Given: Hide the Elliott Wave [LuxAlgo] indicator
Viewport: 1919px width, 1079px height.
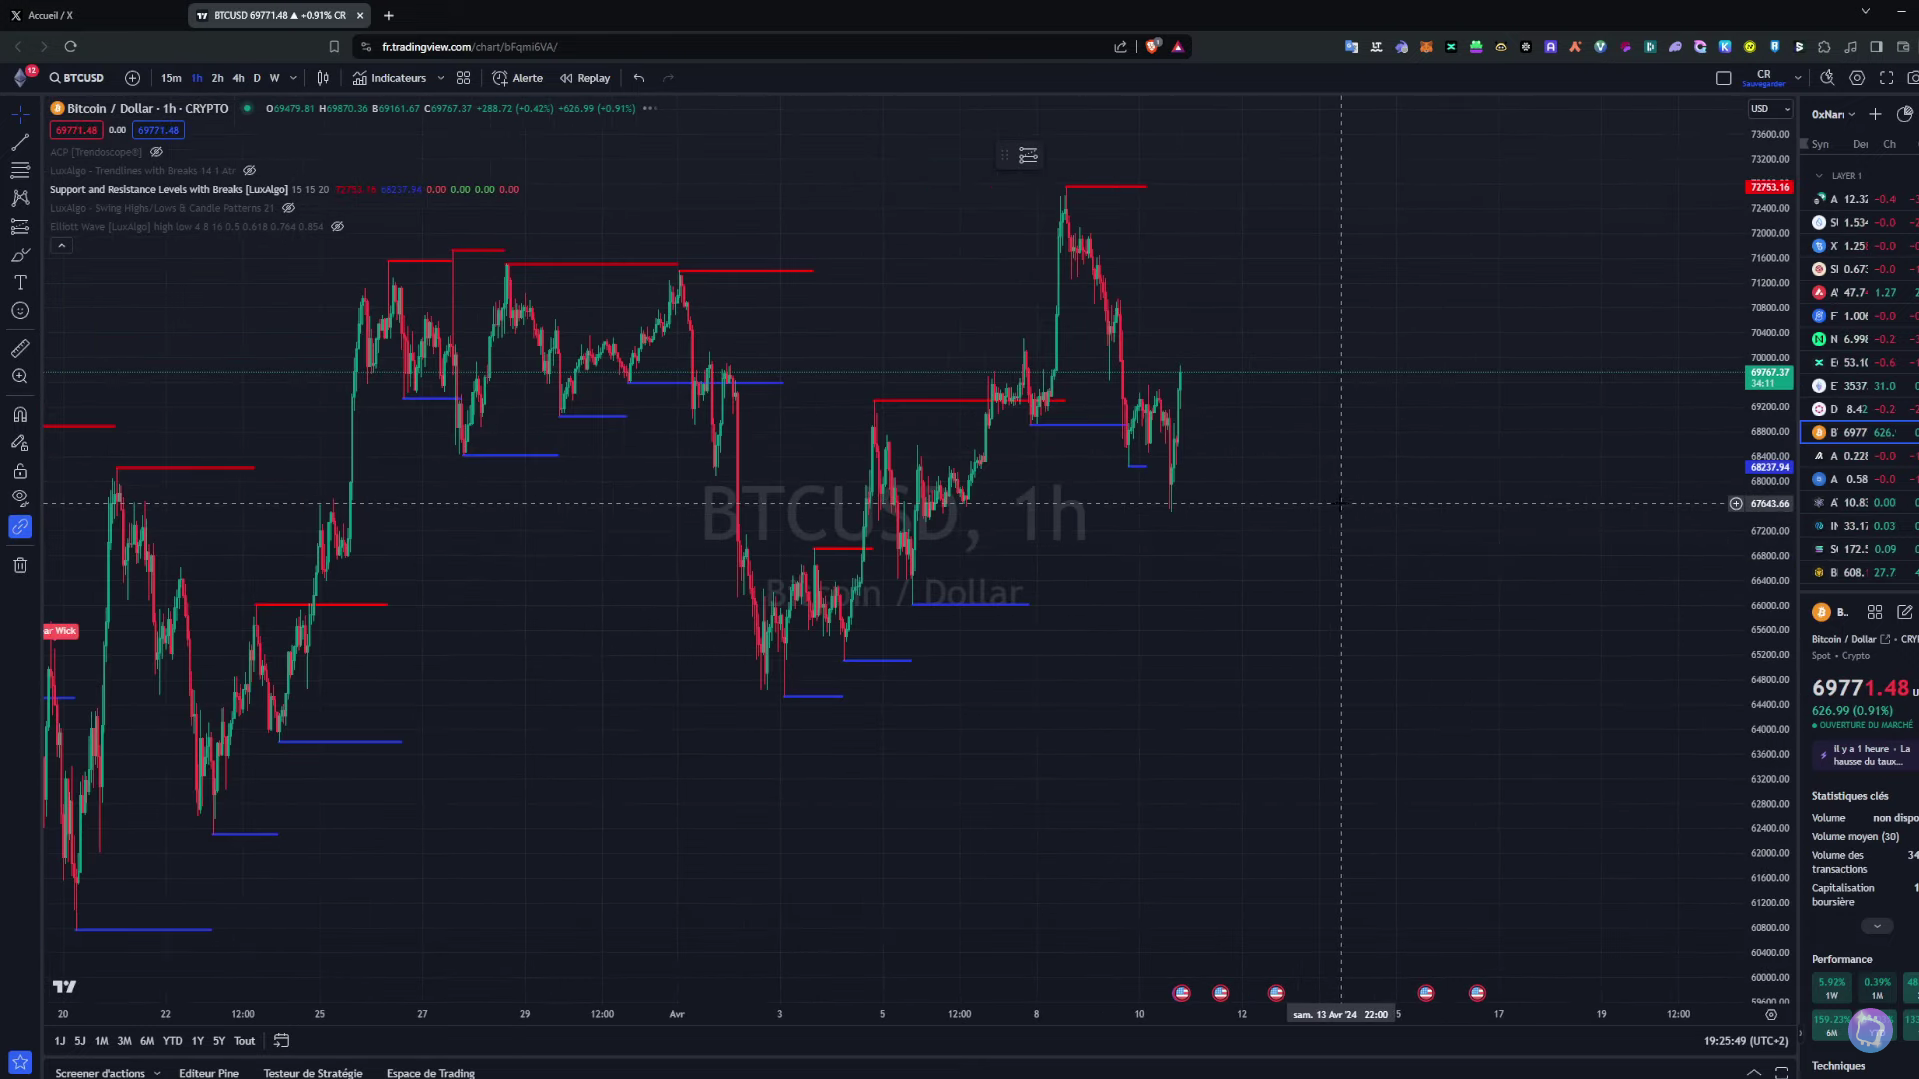Looking at the screenshot, I should [337, 226].
